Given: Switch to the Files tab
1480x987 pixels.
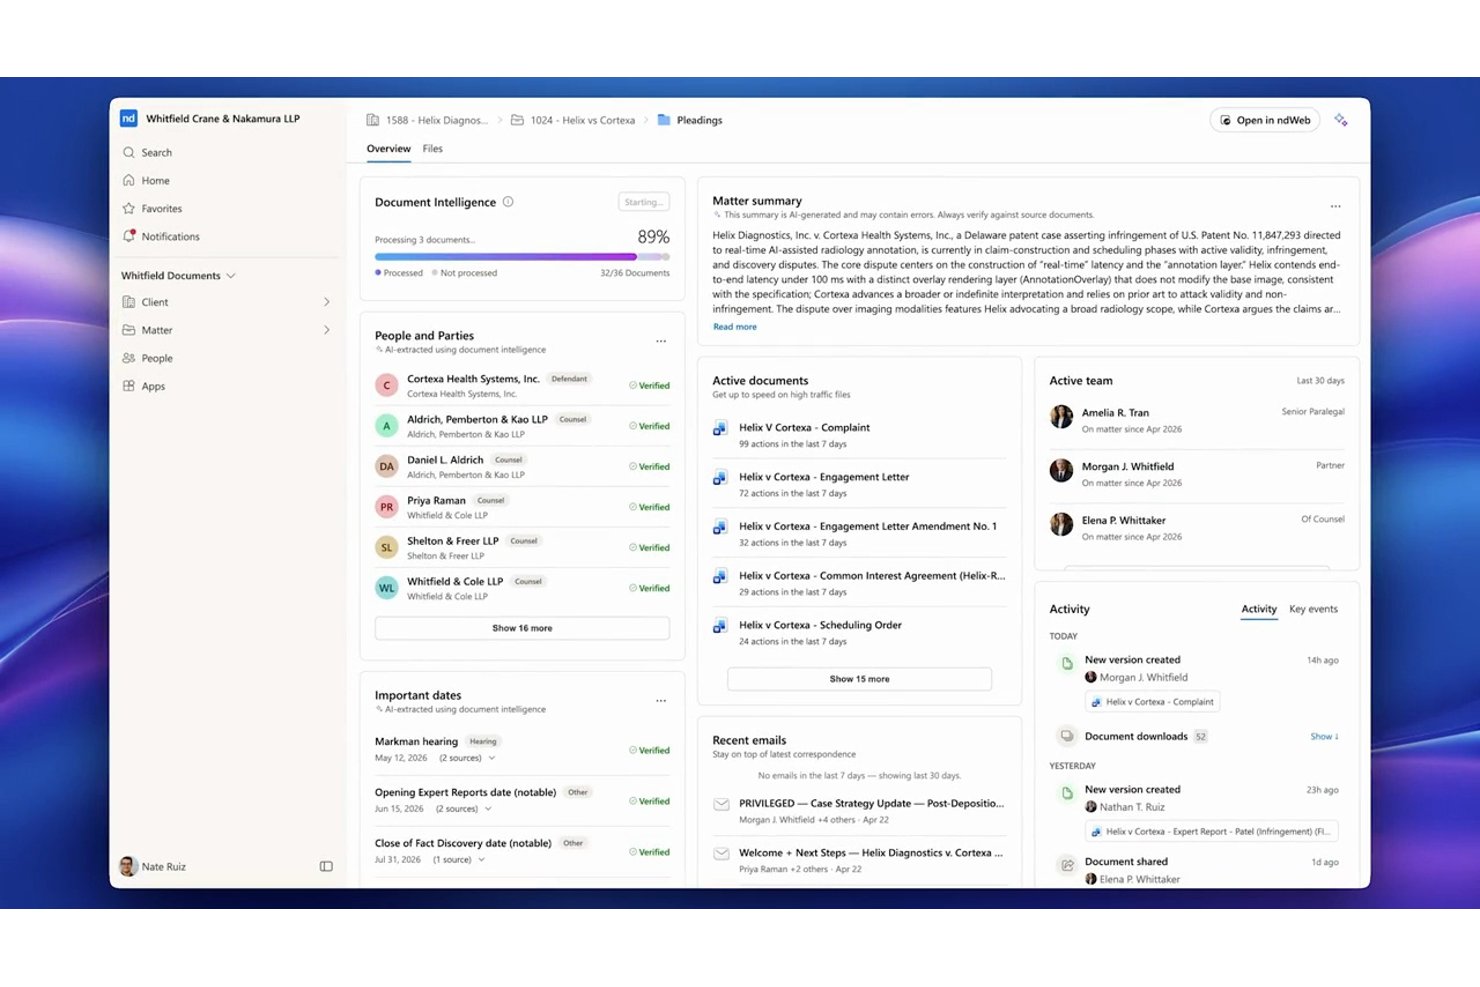Looking at the screenshot, I should point(432,149).
